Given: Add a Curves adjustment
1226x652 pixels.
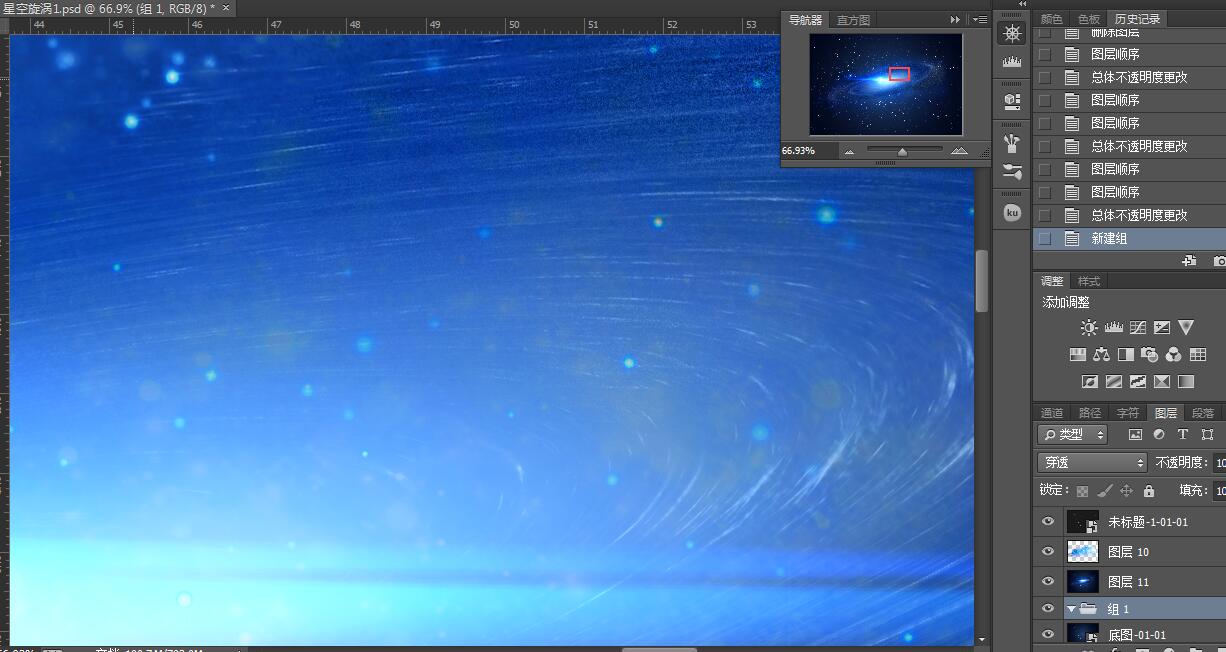Looking at the screenshot, I should (x=1137, y=327).
